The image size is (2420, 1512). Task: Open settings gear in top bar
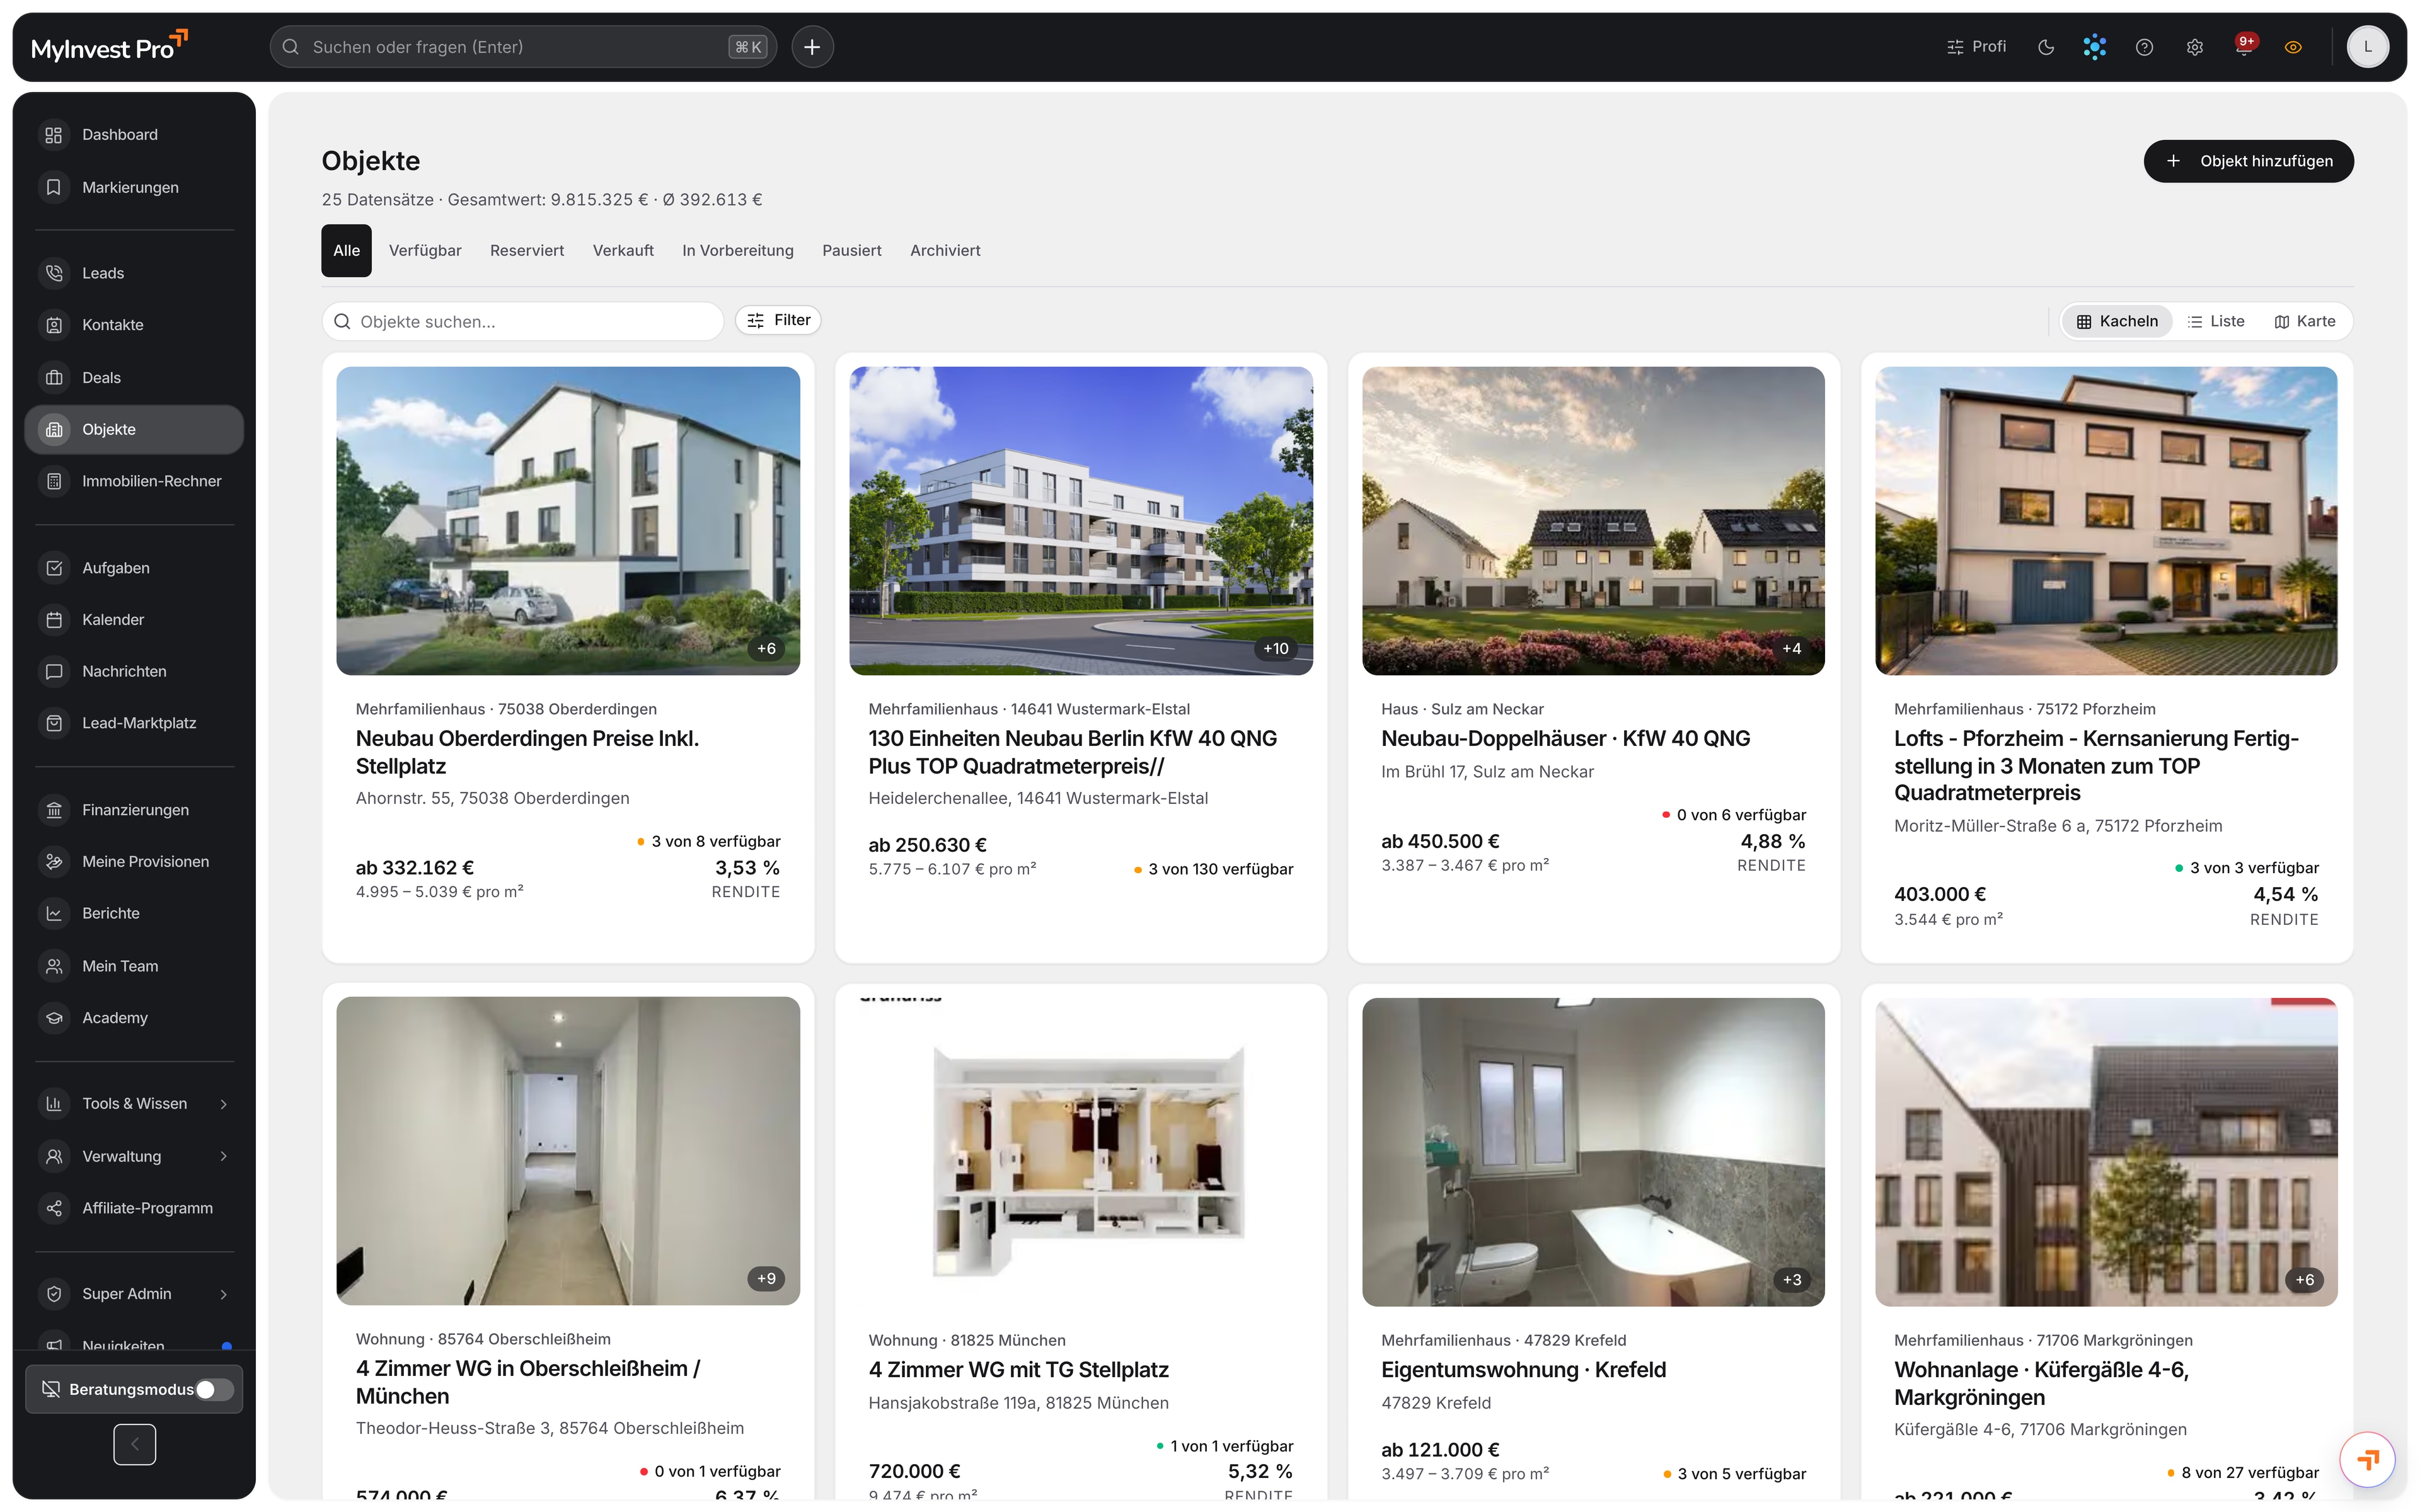[x=2194, y=47]
